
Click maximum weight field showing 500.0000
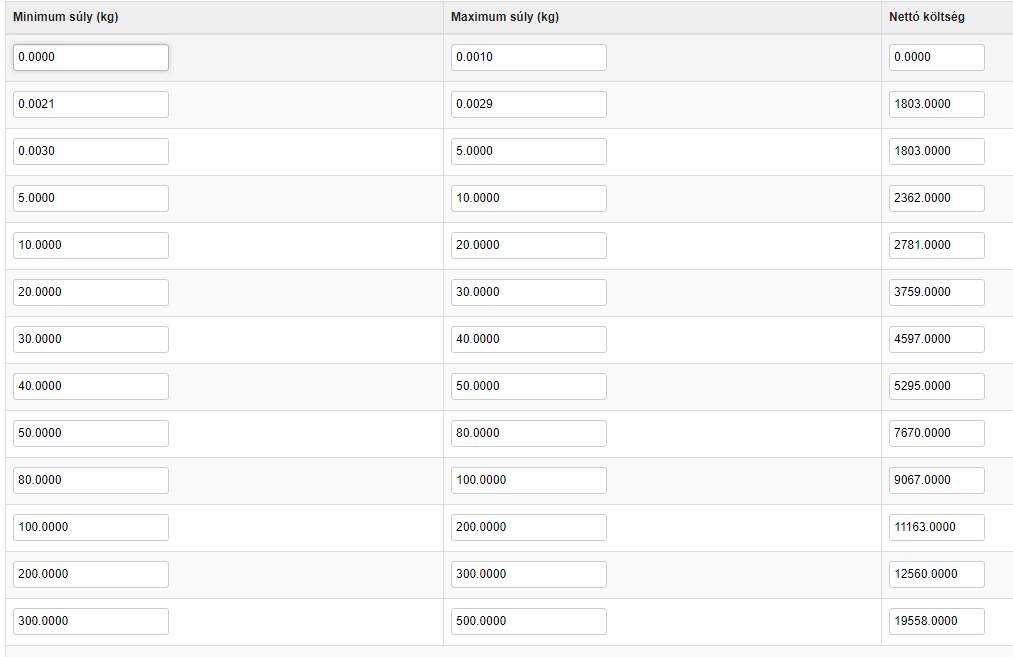tap(528, 621)
